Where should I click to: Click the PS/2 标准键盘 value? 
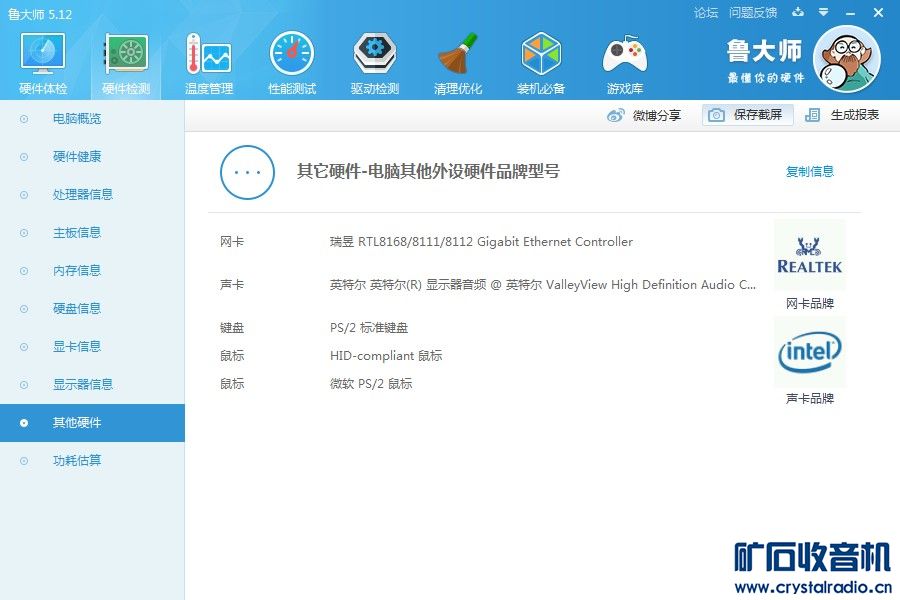pos(368,328)
